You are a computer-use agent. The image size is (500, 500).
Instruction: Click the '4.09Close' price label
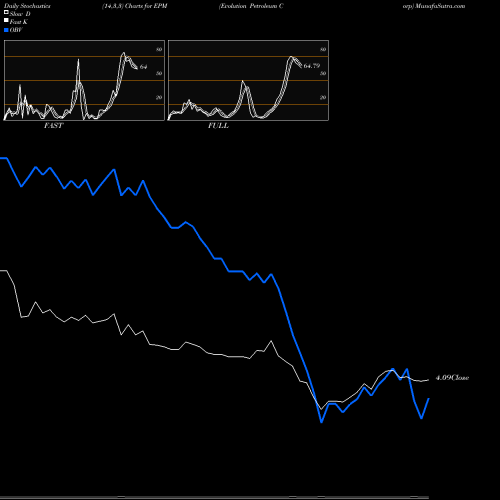pos(452,378)
